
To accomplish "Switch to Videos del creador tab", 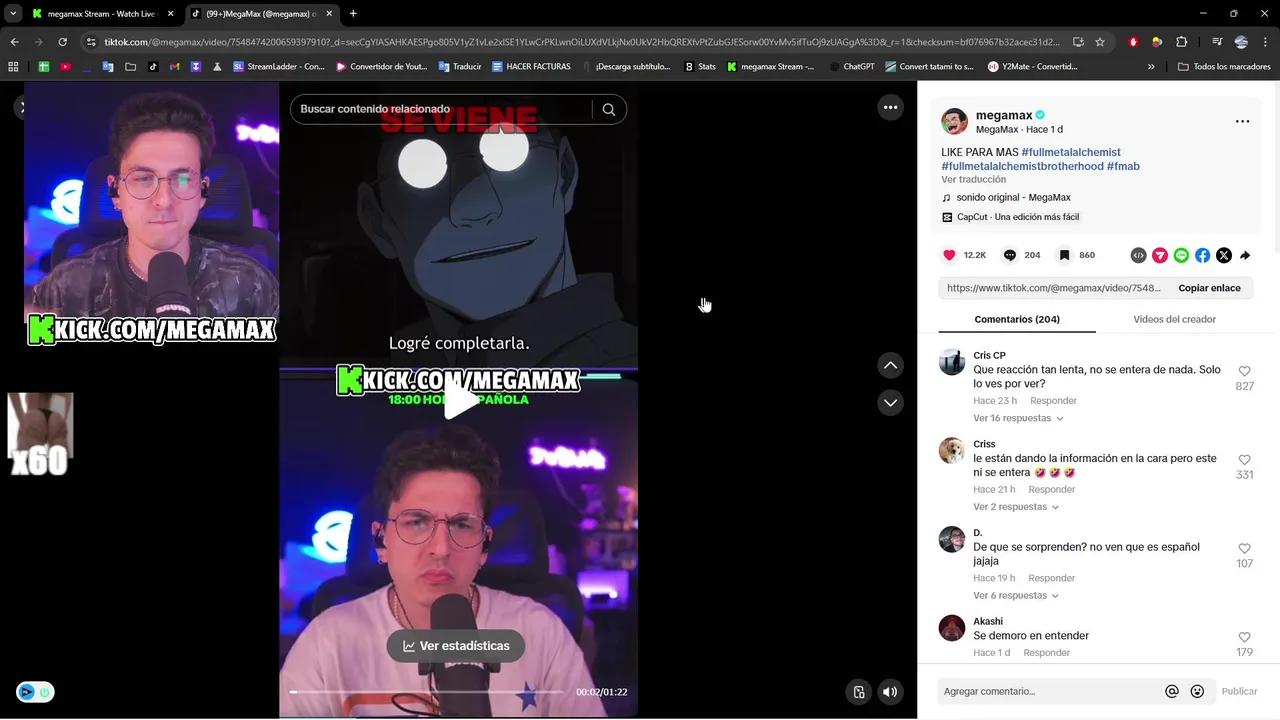I will (1174, 319).
